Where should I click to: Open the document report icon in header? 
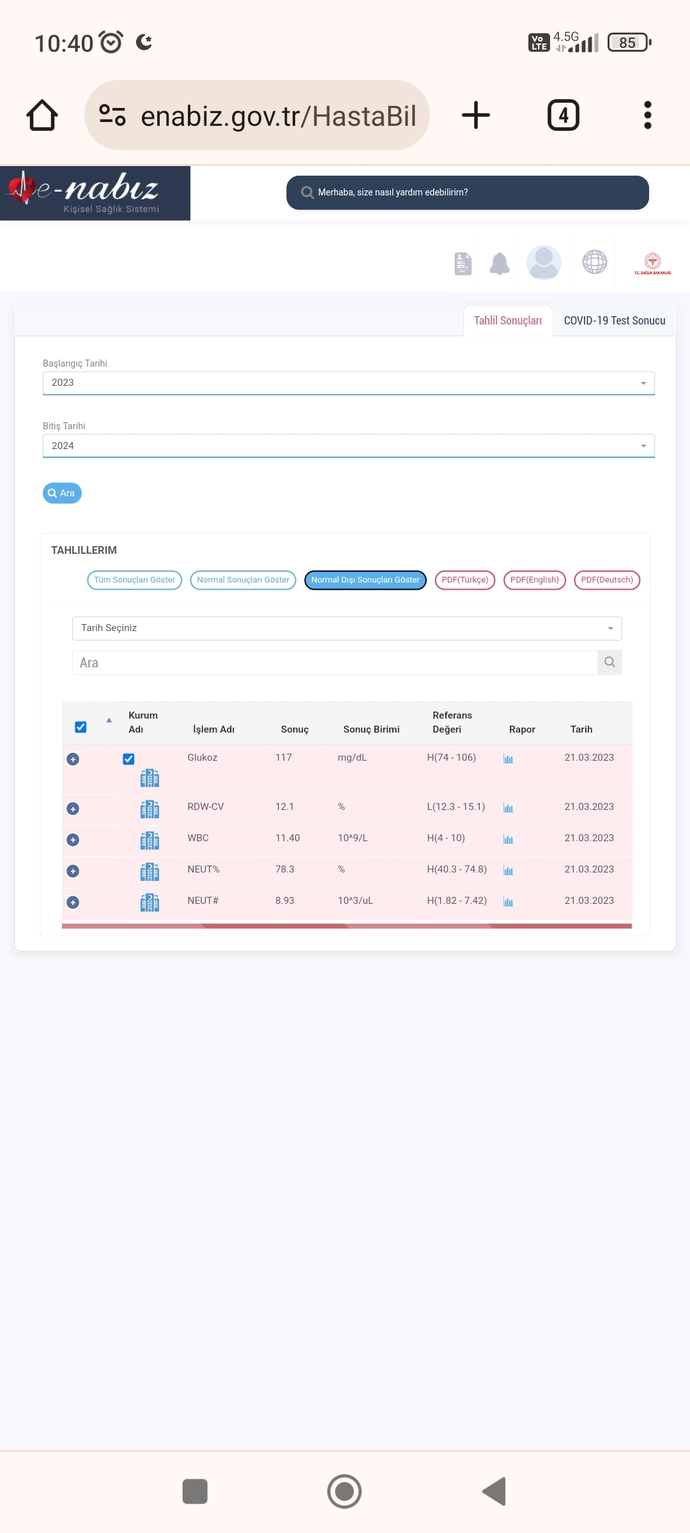462,264
